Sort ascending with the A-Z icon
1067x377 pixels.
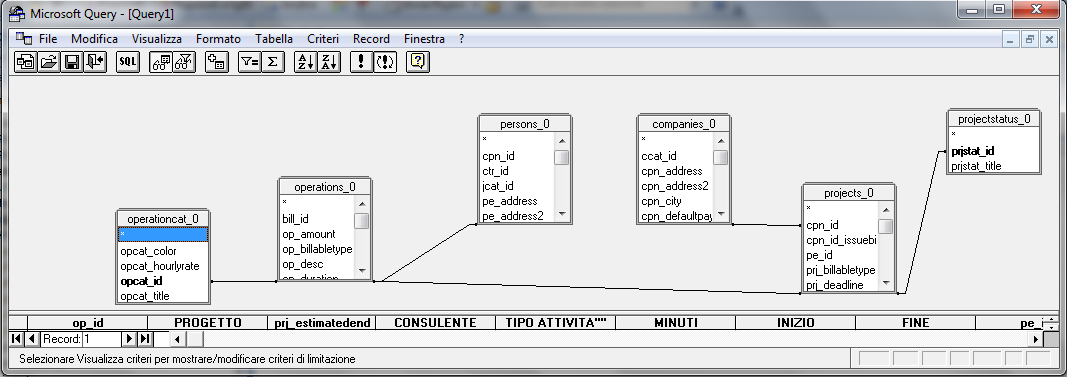(x=305, y=62)
